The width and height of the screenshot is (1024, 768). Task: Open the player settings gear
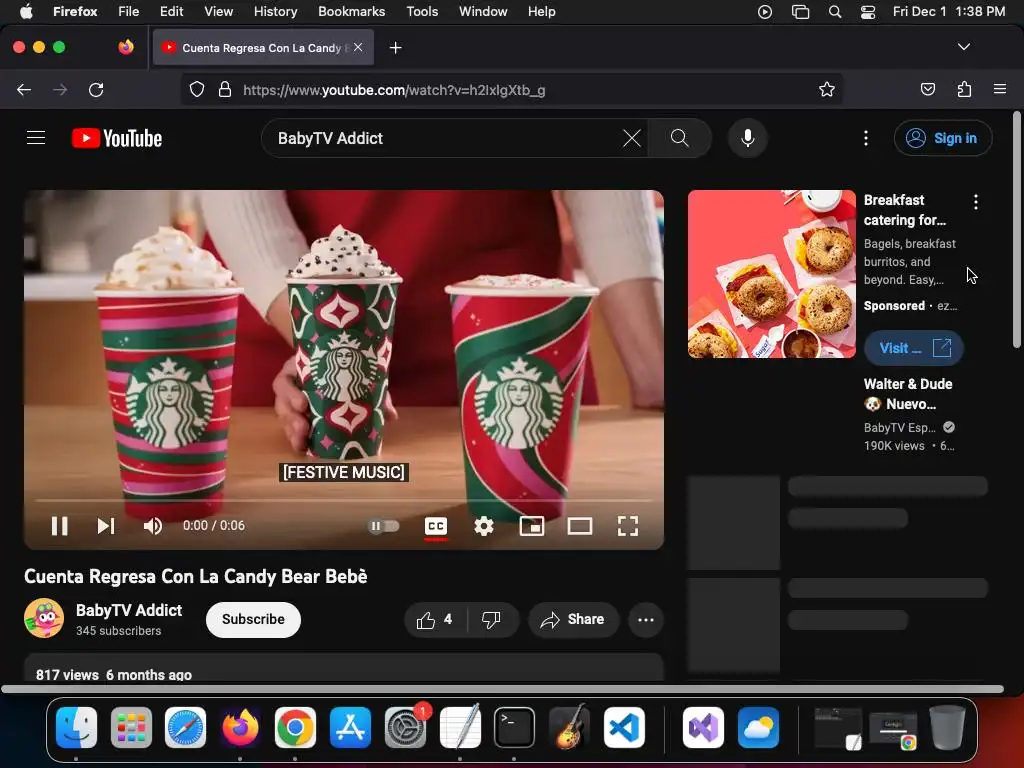tap(483, 526)
